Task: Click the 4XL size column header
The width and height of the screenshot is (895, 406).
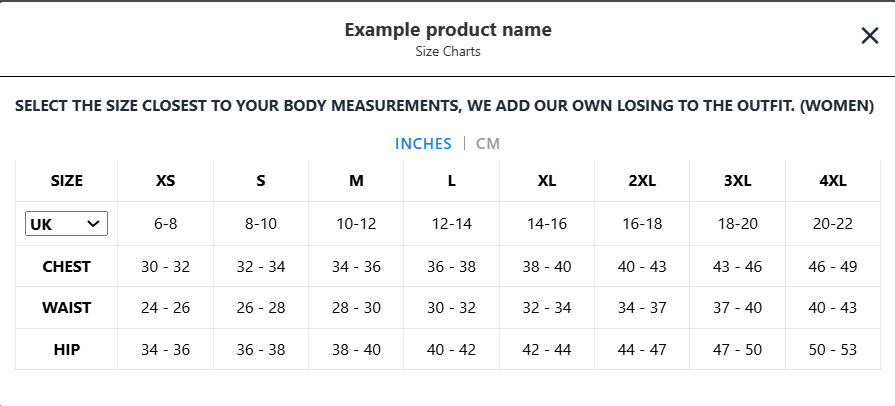Action: [x=832, y=181]
